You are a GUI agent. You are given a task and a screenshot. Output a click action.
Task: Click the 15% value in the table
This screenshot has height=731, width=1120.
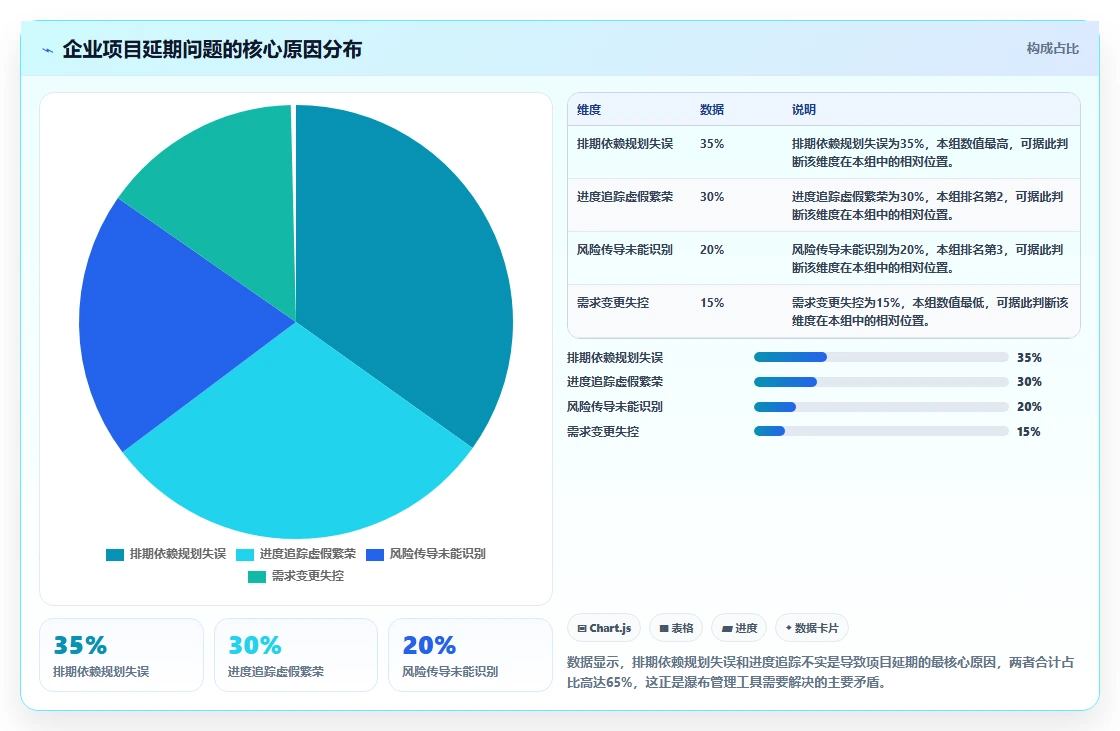712,303
